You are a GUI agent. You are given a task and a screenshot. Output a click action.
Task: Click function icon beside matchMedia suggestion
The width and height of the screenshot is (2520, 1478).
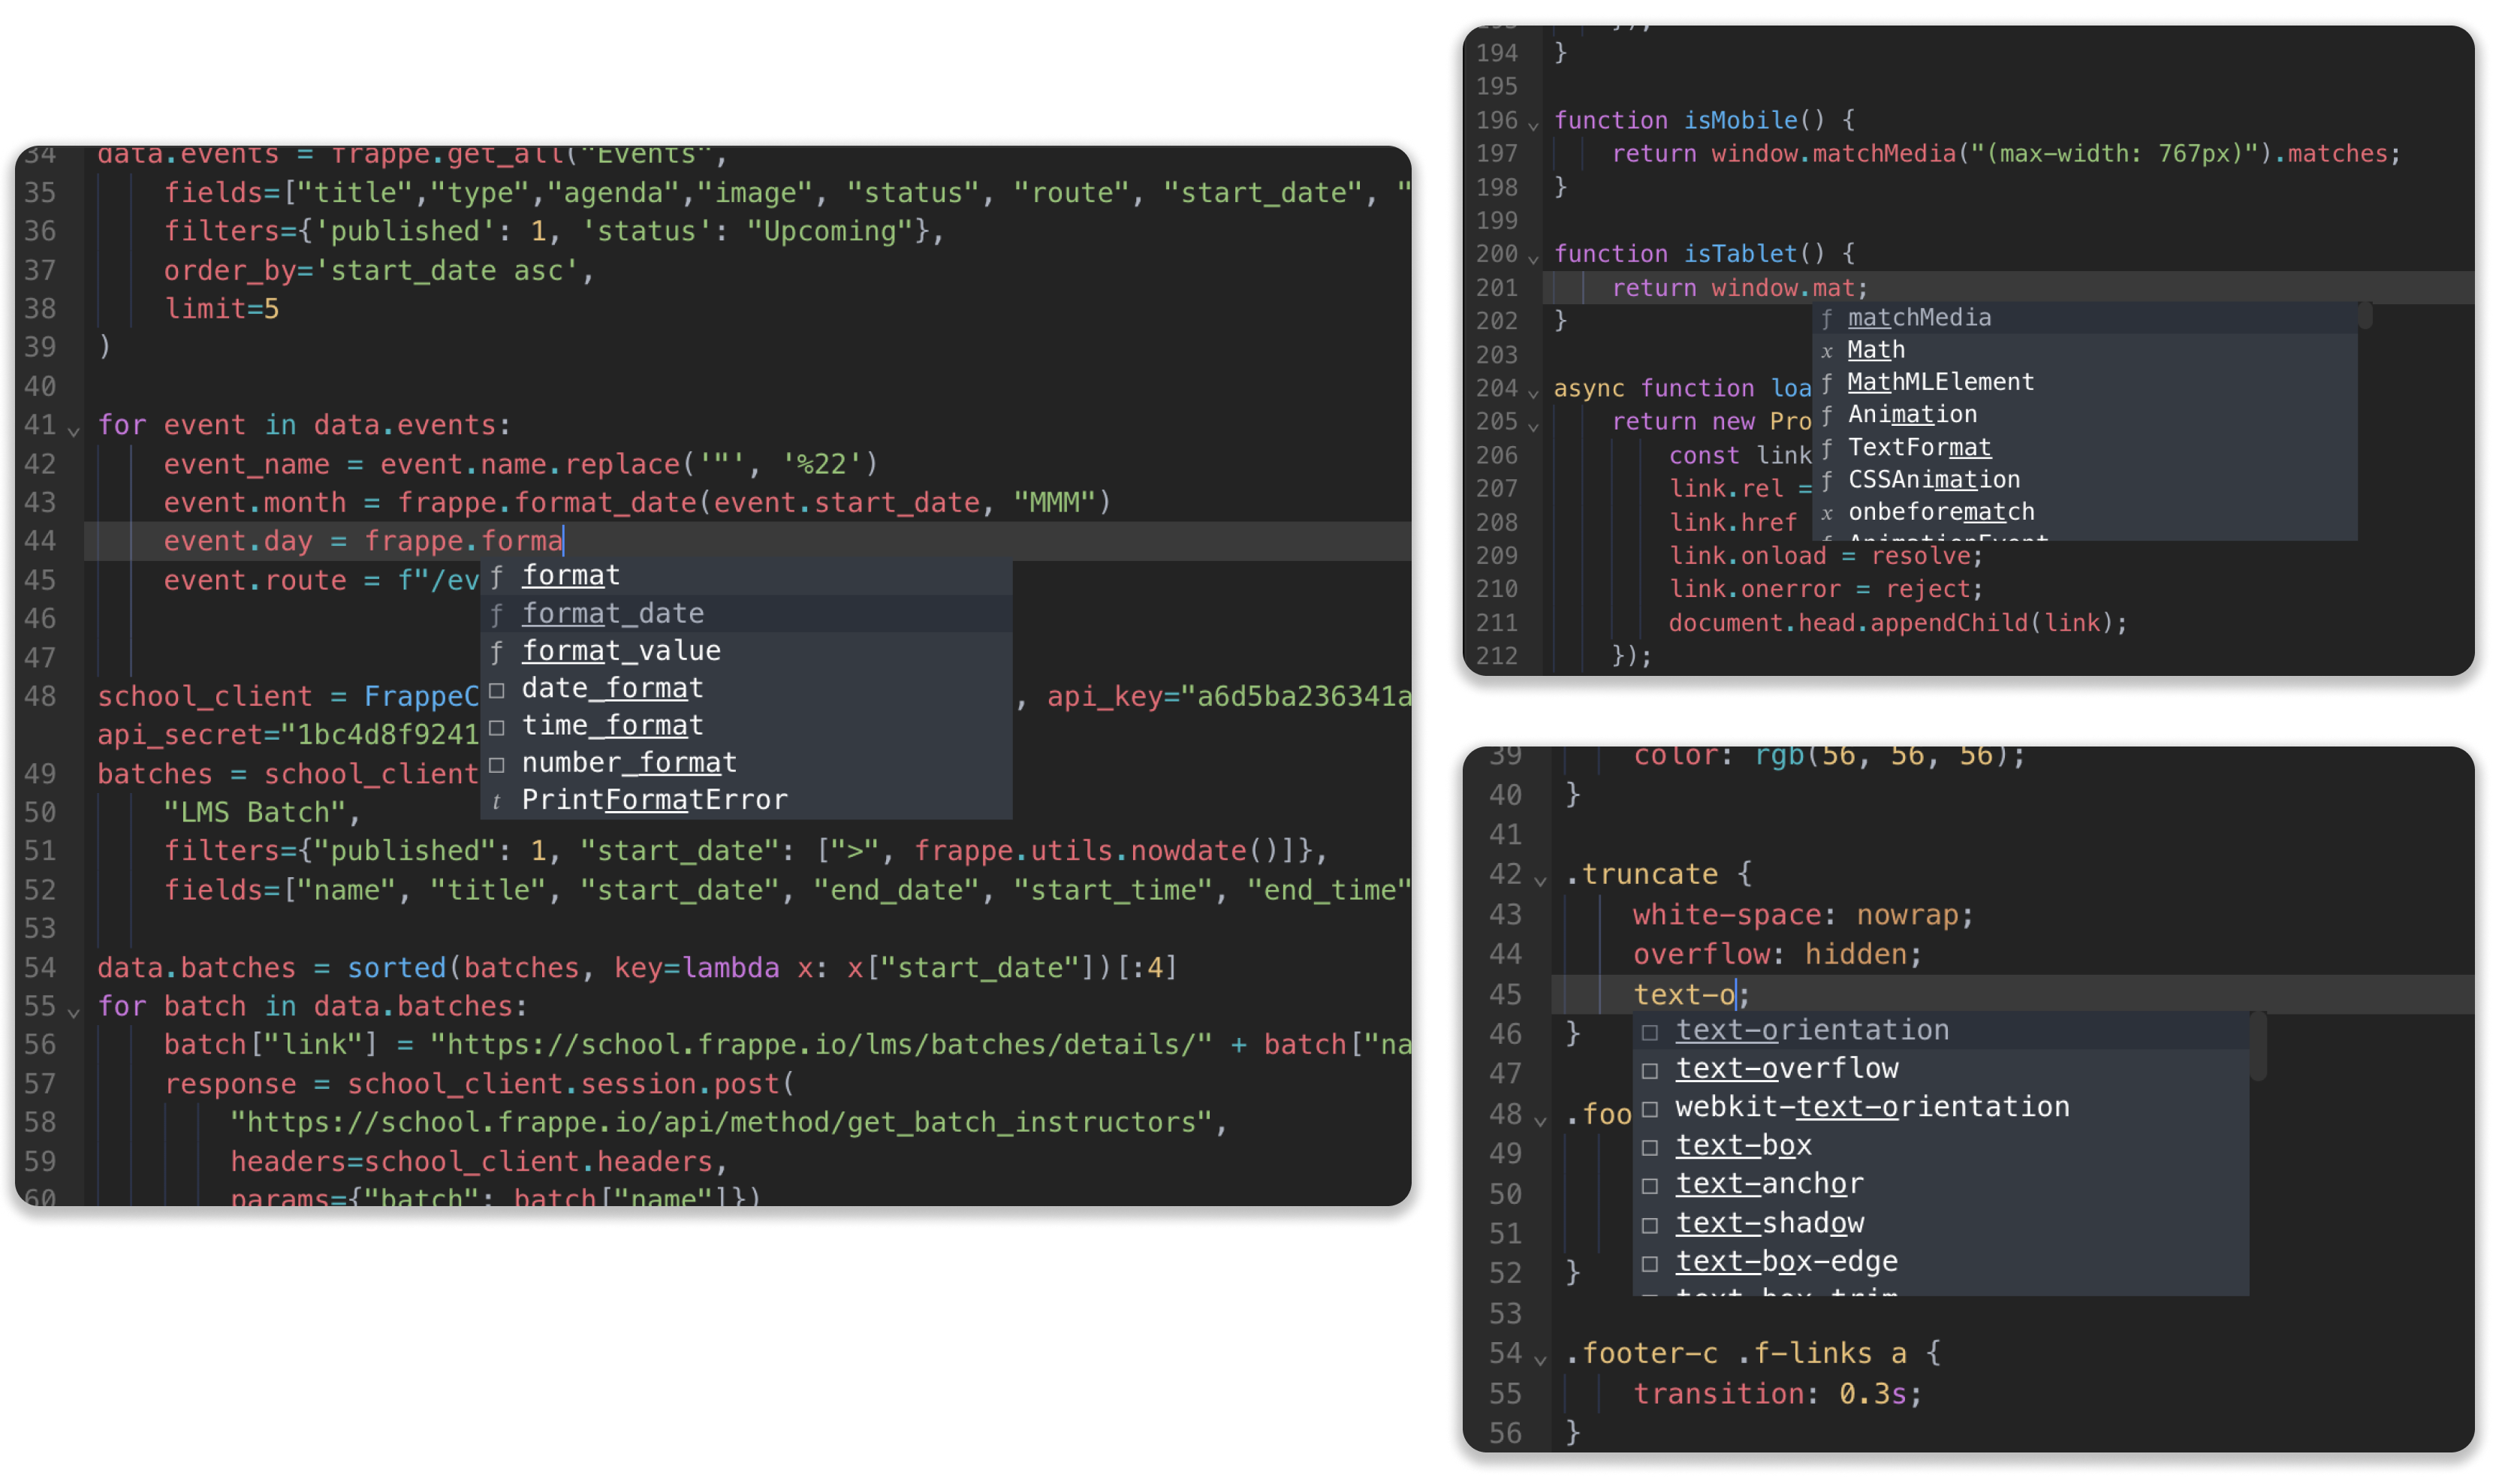tap(1827, 318)
